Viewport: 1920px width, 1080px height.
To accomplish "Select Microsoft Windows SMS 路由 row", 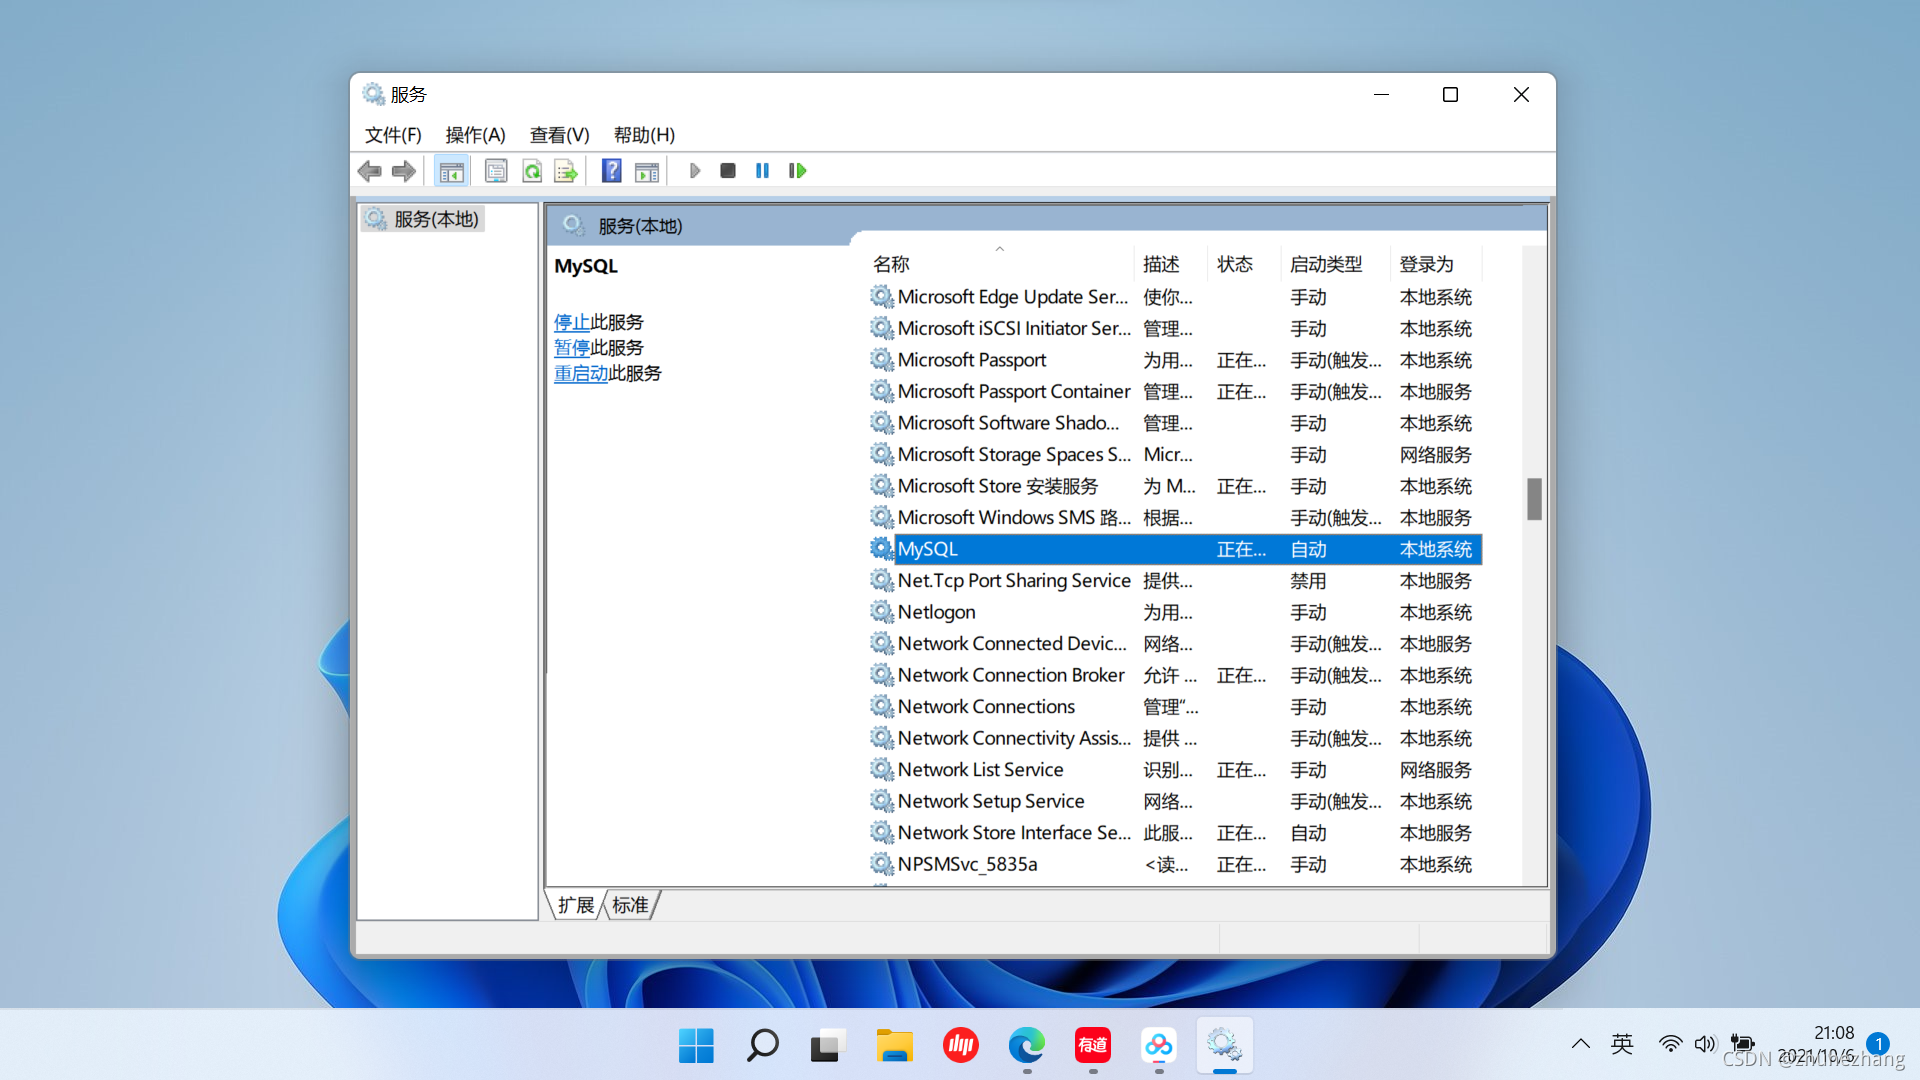I will click(1175, 518).
